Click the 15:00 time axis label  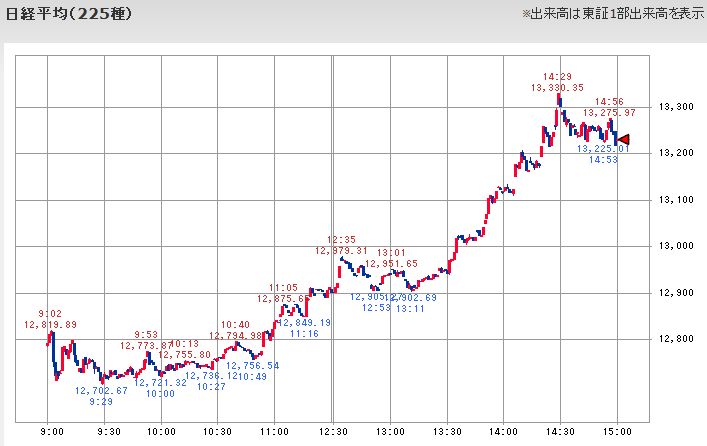pyautogui.click(x=617, y=432)
